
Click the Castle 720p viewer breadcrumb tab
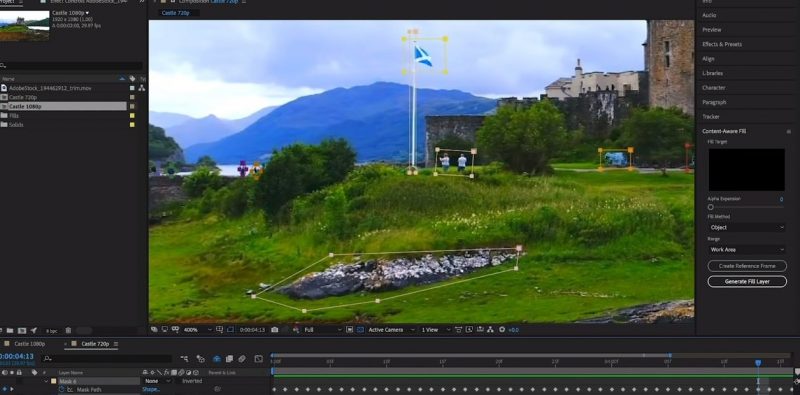click(176, 13)
